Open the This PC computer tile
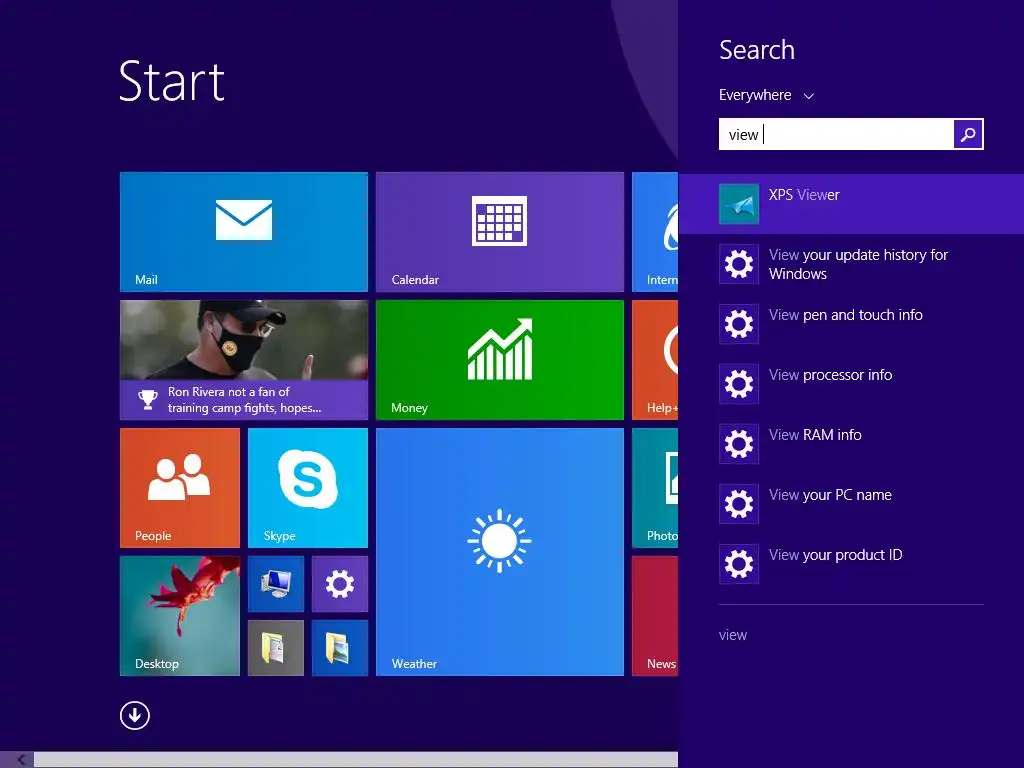1024x768 pixels. pos(276,584)
